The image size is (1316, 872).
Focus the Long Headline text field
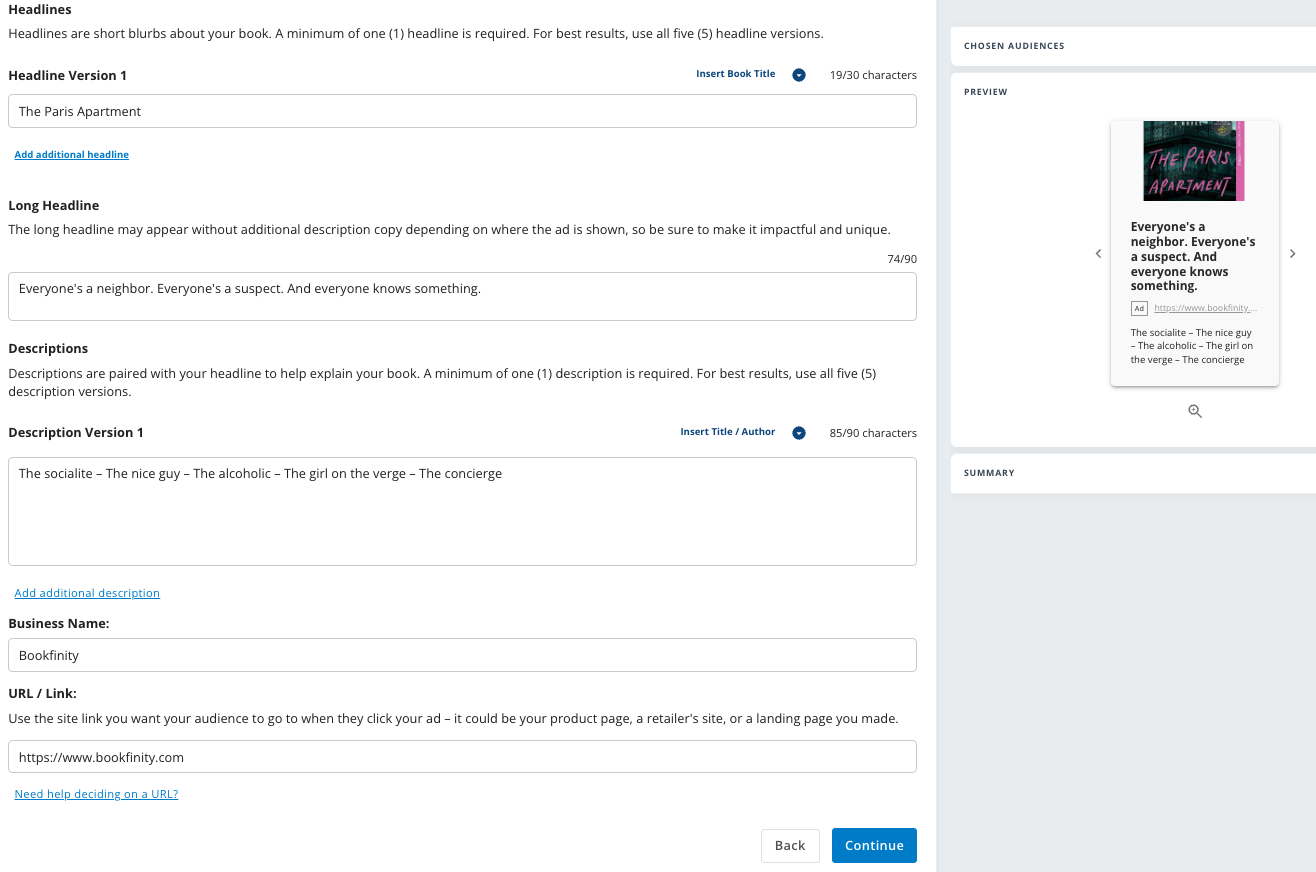click(x=462, y=296)
